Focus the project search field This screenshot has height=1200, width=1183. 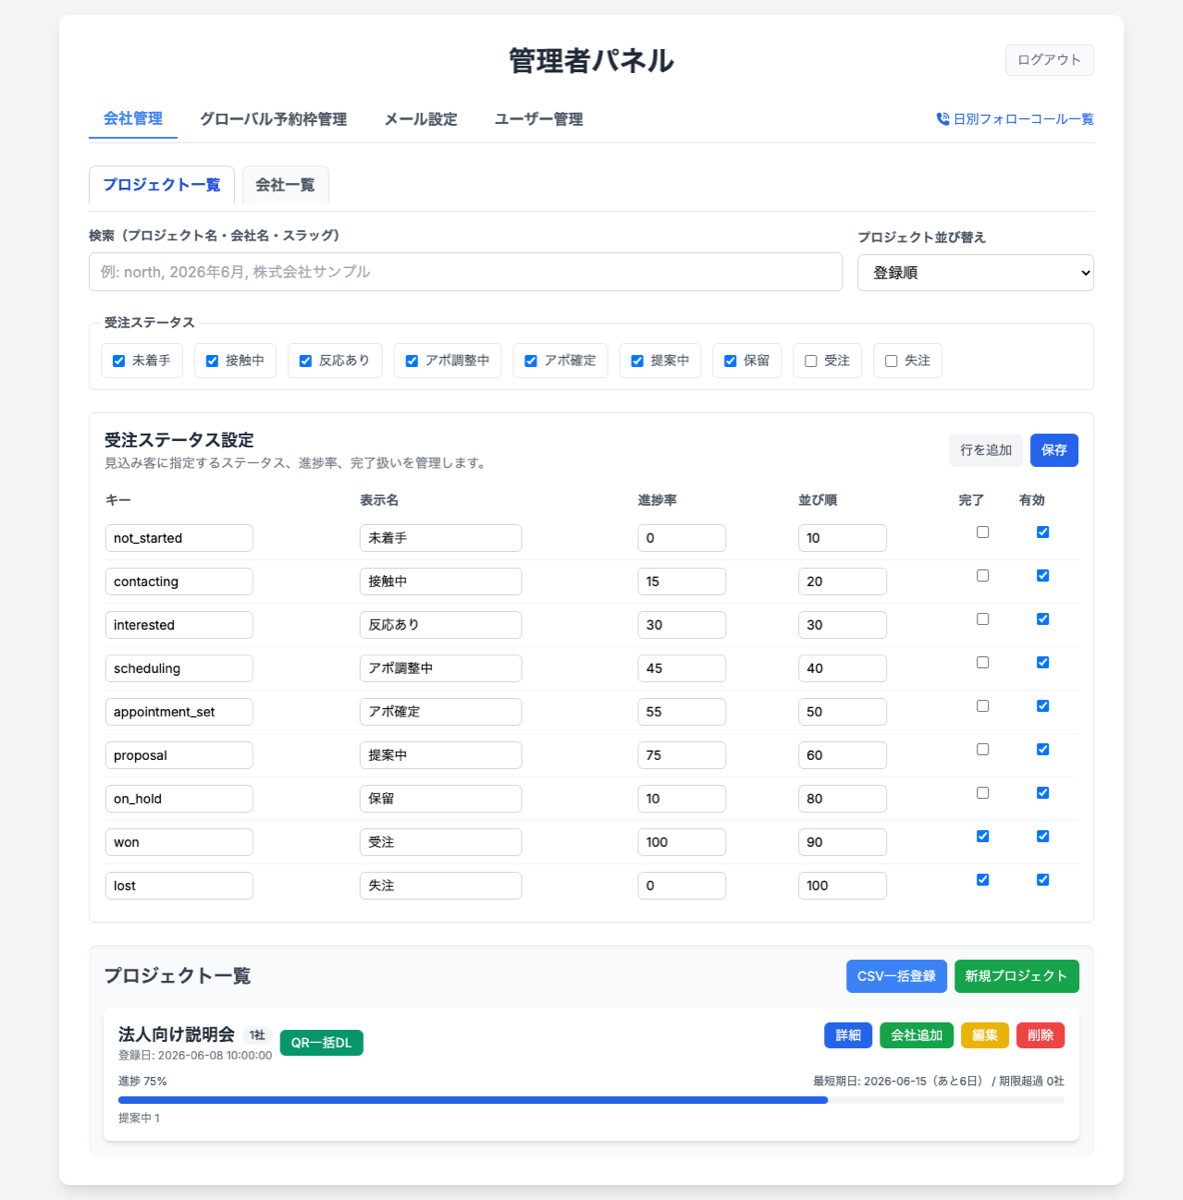tap(466, 272)
